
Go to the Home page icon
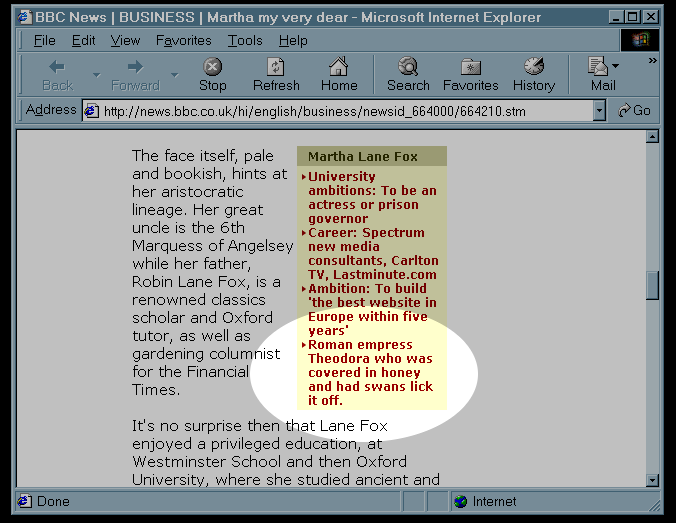coord(339,66)
